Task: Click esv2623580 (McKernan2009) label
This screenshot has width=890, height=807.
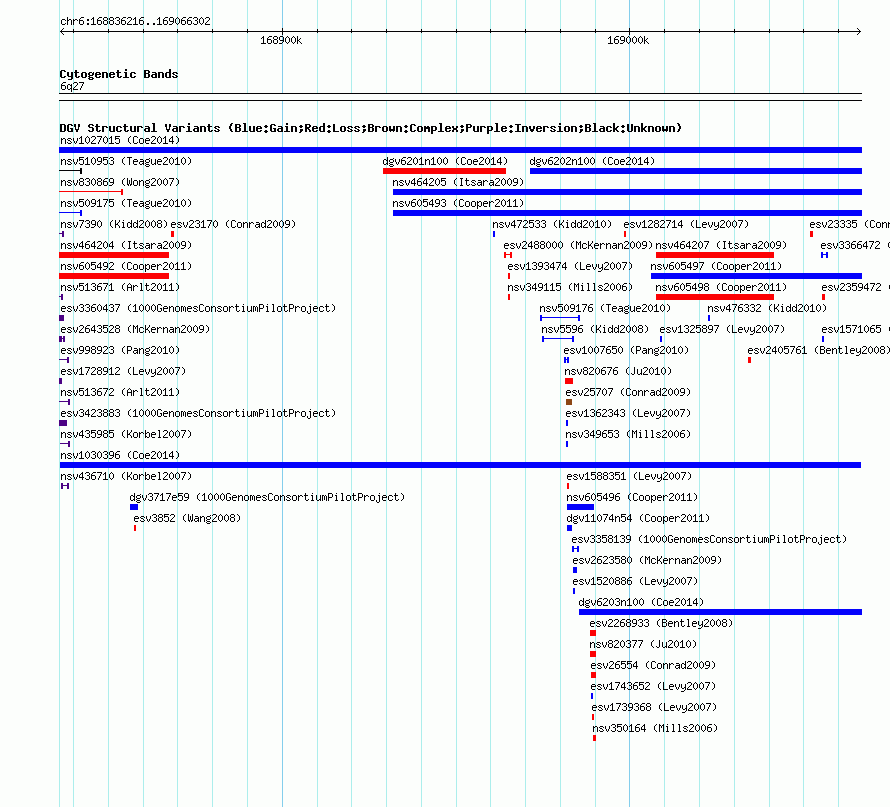Action: click(x=648, y=560)
